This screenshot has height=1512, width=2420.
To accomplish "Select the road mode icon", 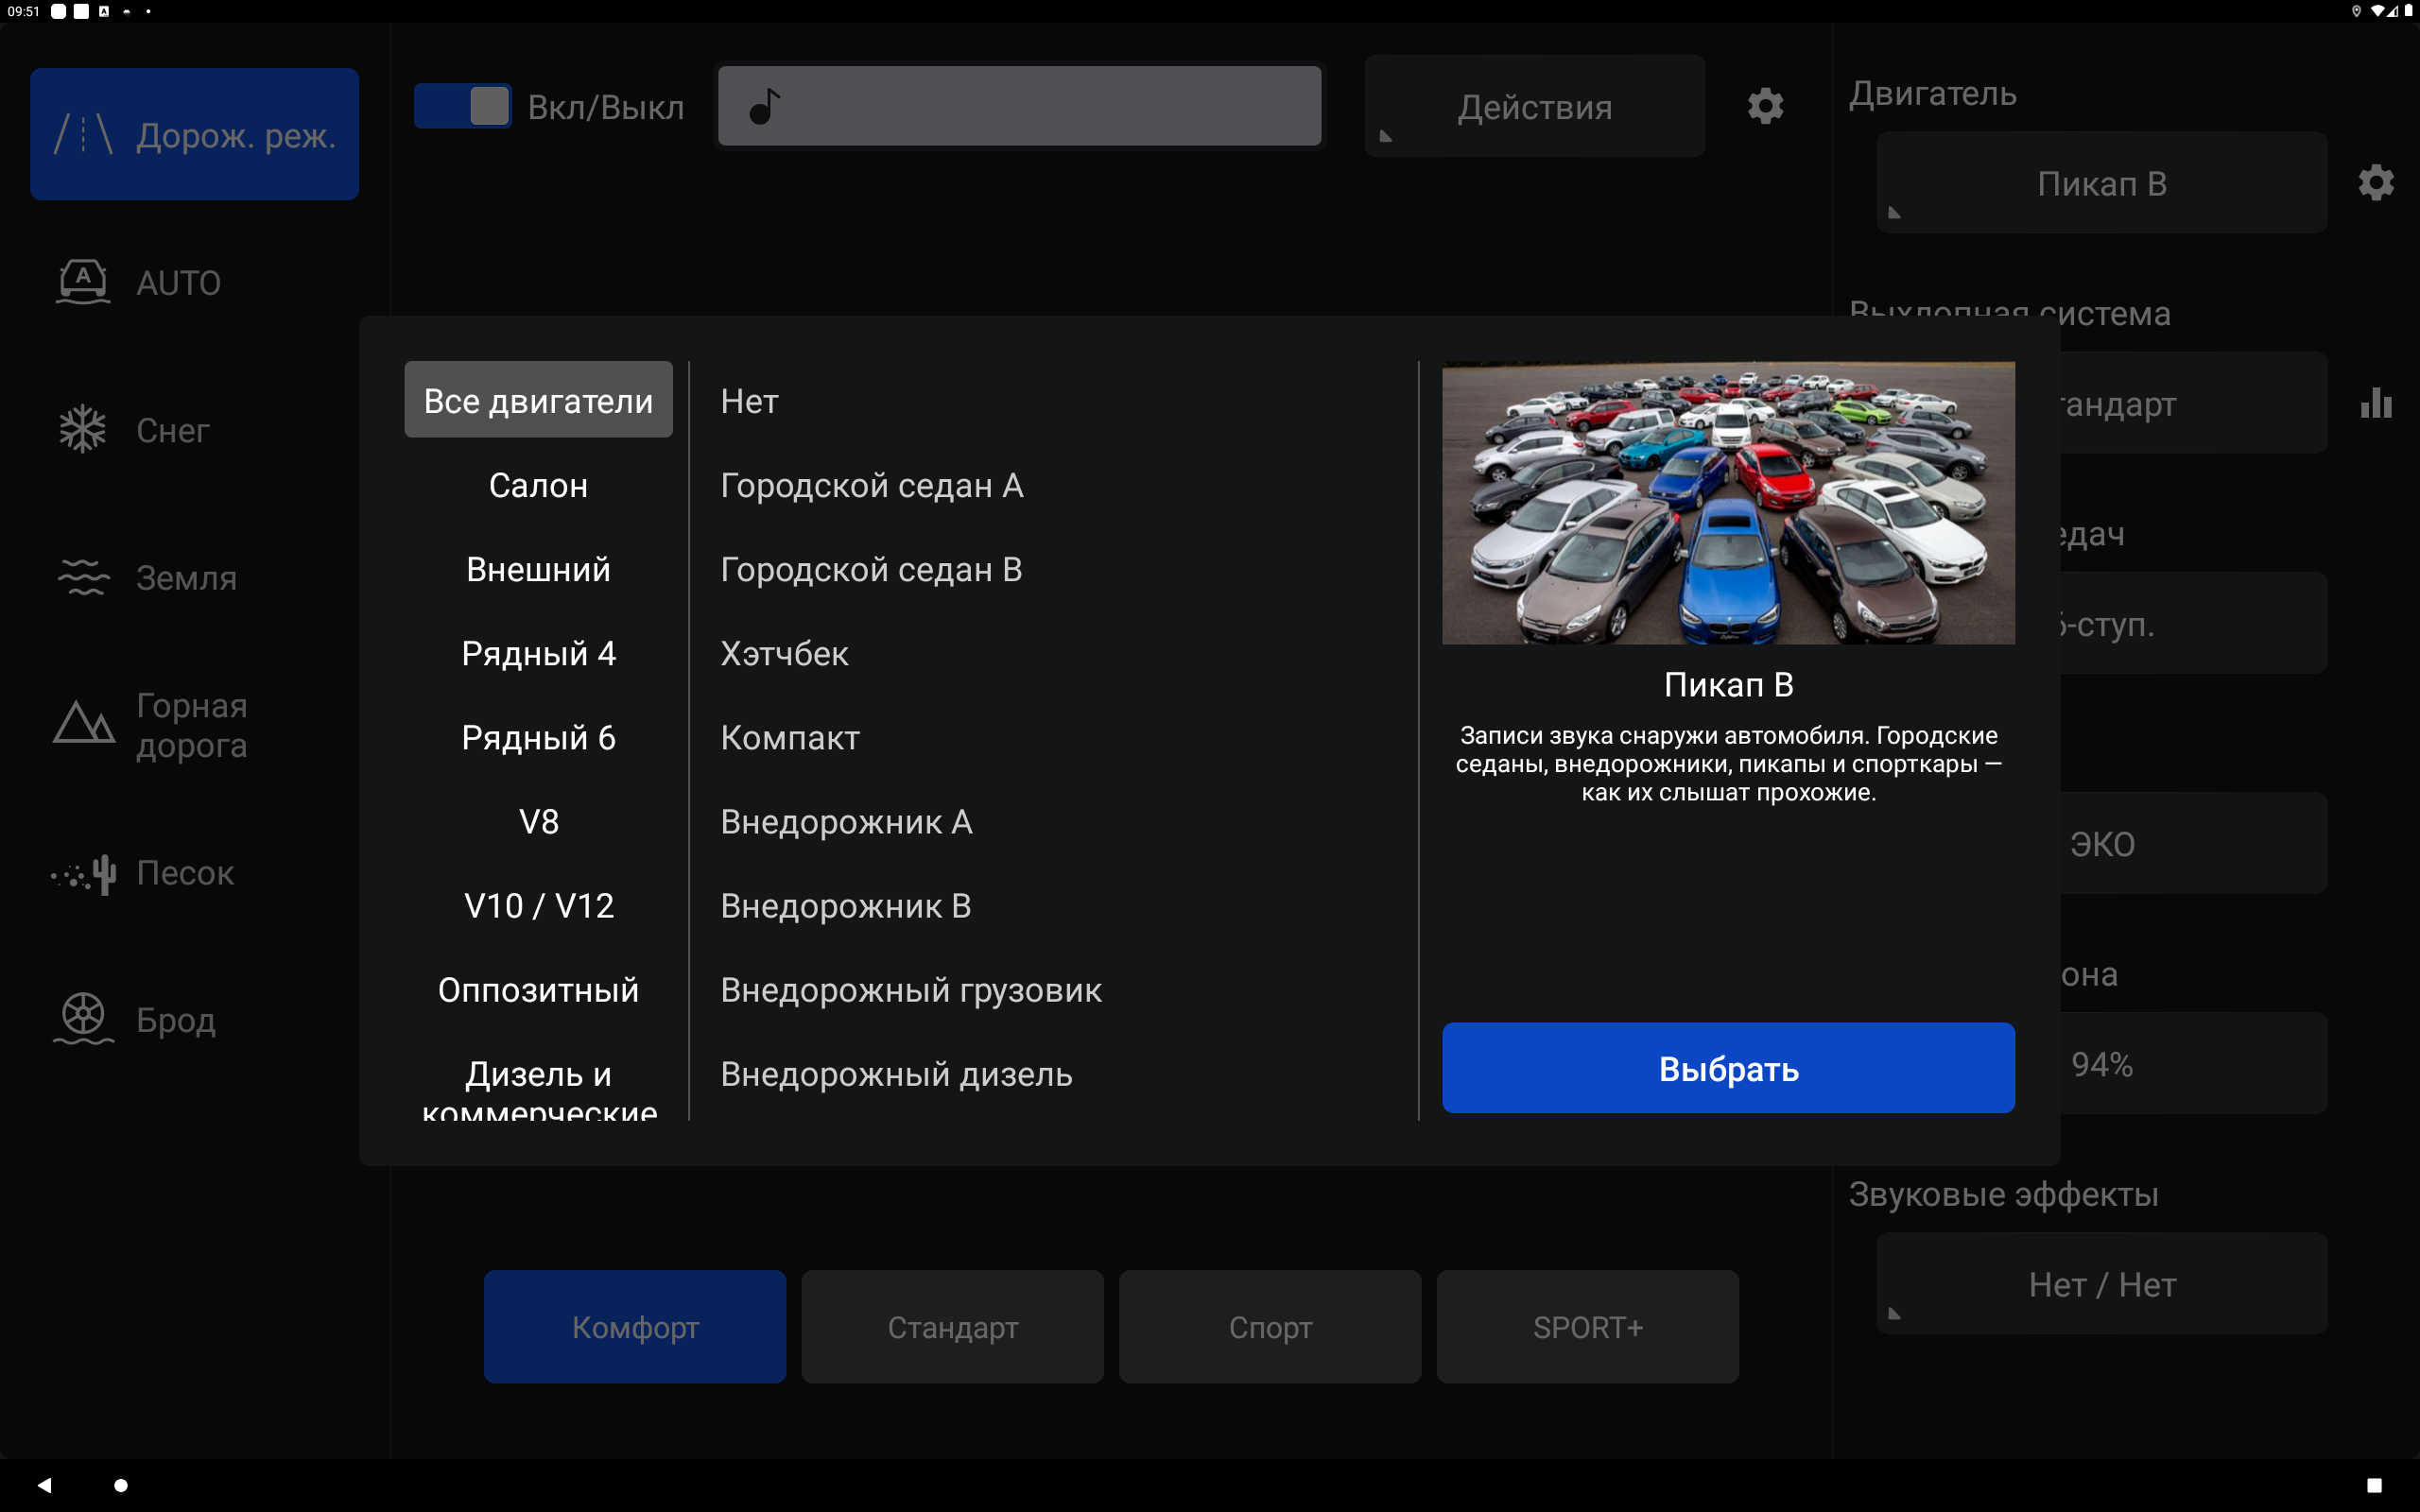I will [83, 134].
